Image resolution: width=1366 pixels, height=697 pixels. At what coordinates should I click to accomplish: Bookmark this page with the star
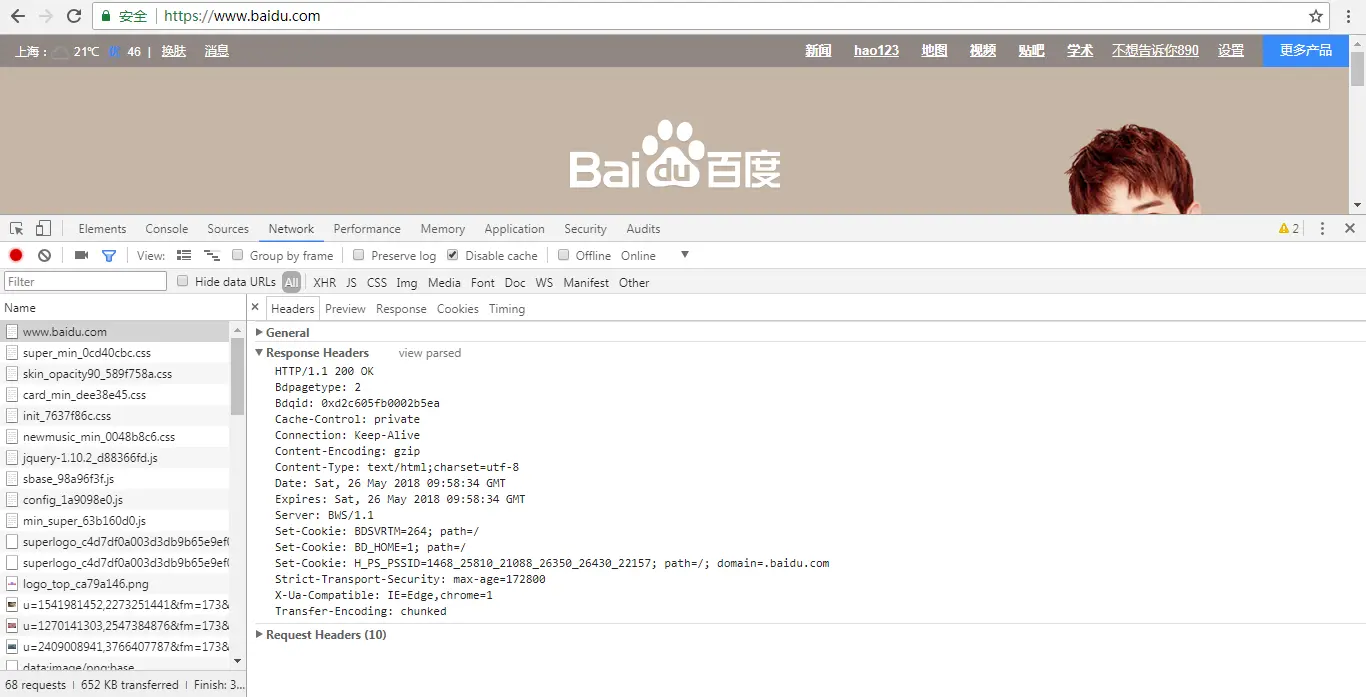click(1316, 16)
